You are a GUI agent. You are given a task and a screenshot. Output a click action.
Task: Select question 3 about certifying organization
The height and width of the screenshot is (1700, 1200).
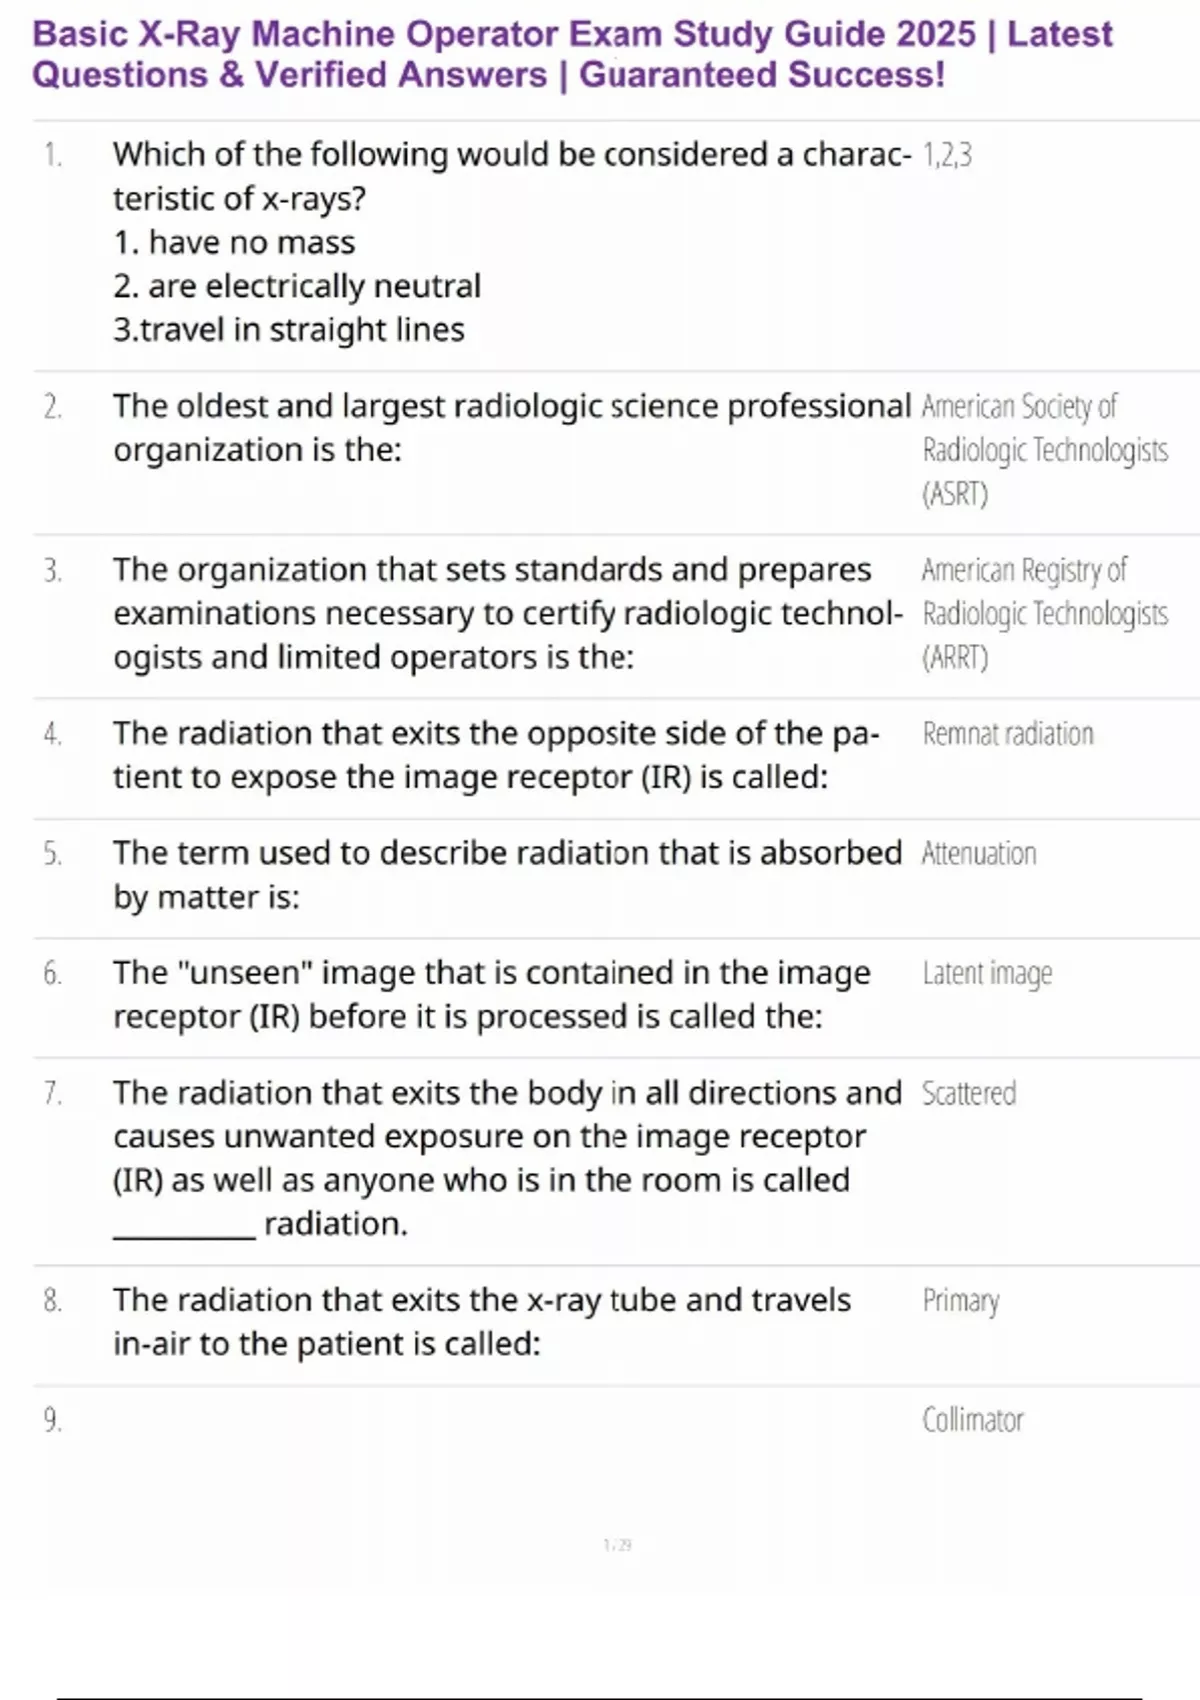[x=508, y=613]
